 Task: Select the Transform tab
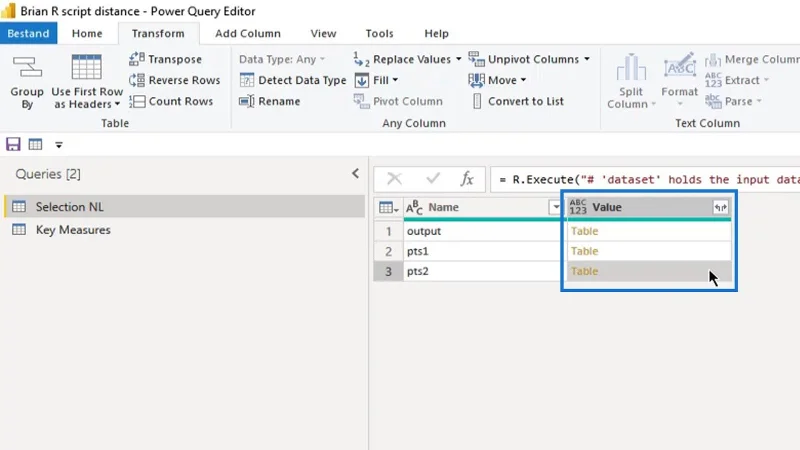pos(158,33)
